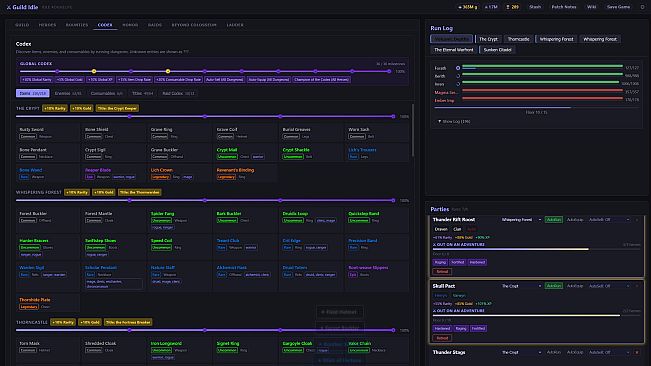Select the Consumables codex sub-tab

107,93
